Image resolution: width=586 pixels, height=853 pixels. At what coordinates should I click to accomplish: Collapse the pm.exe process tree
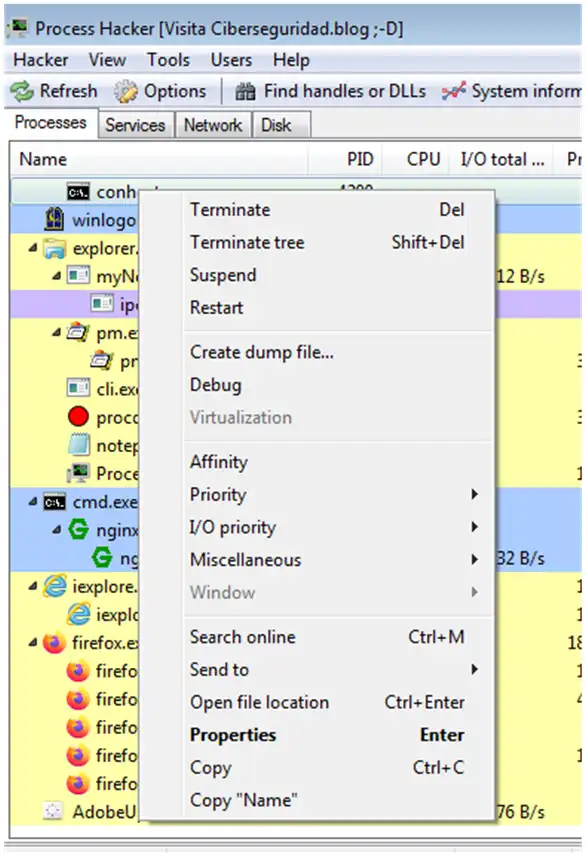57,331
